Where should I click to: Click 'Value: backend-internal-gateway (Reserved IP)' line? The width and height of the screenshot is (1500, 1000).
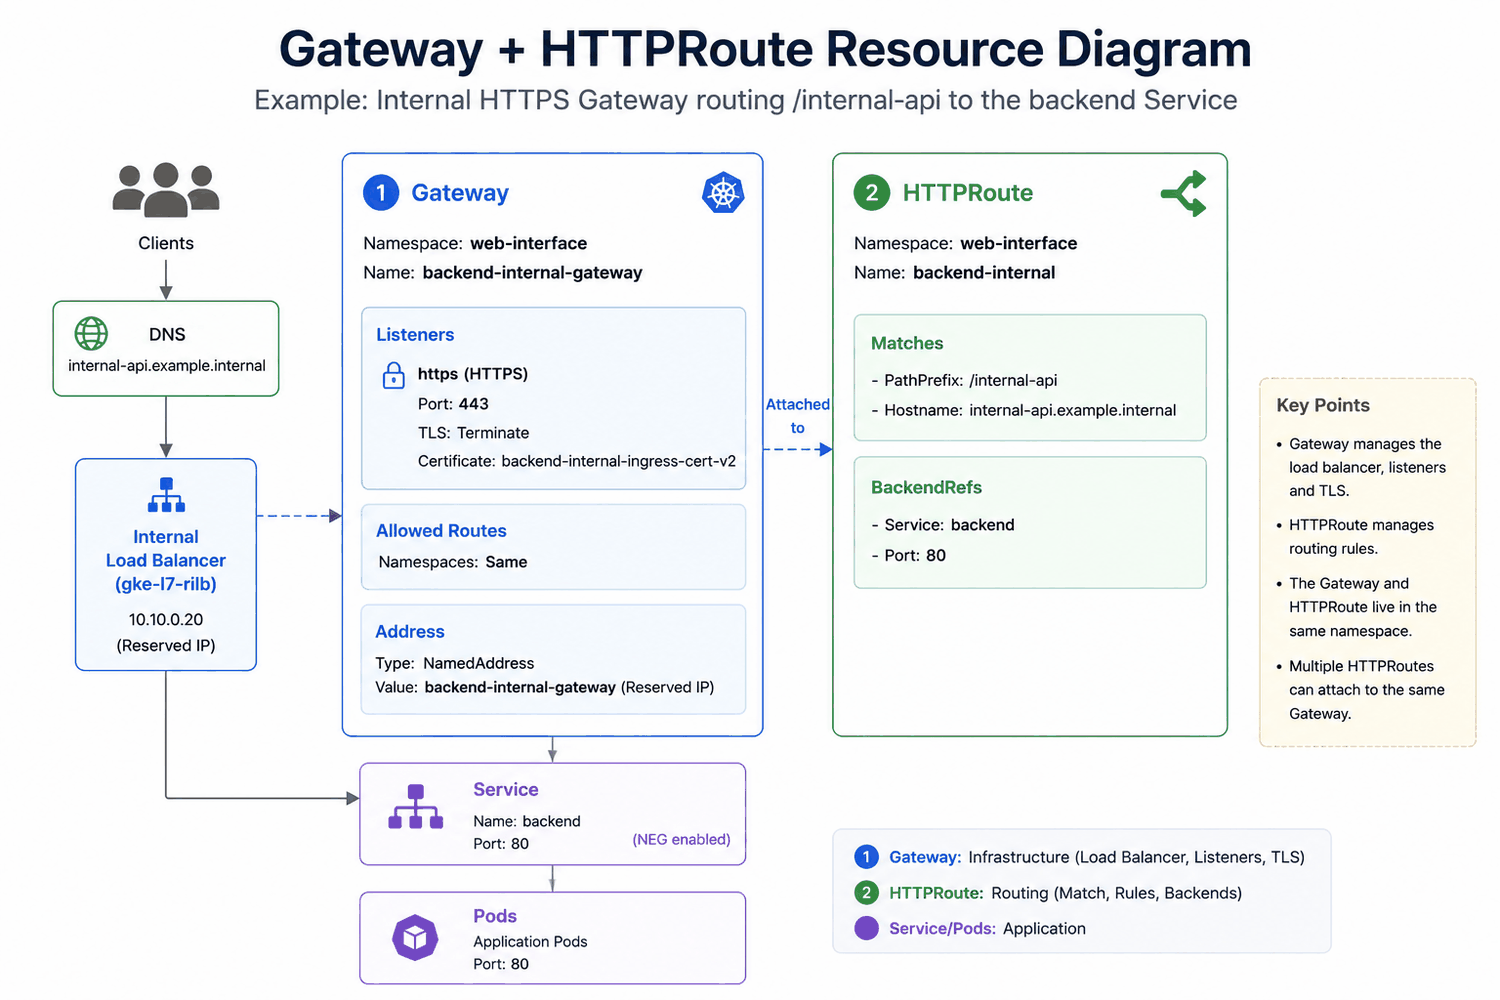pos(545,687)
